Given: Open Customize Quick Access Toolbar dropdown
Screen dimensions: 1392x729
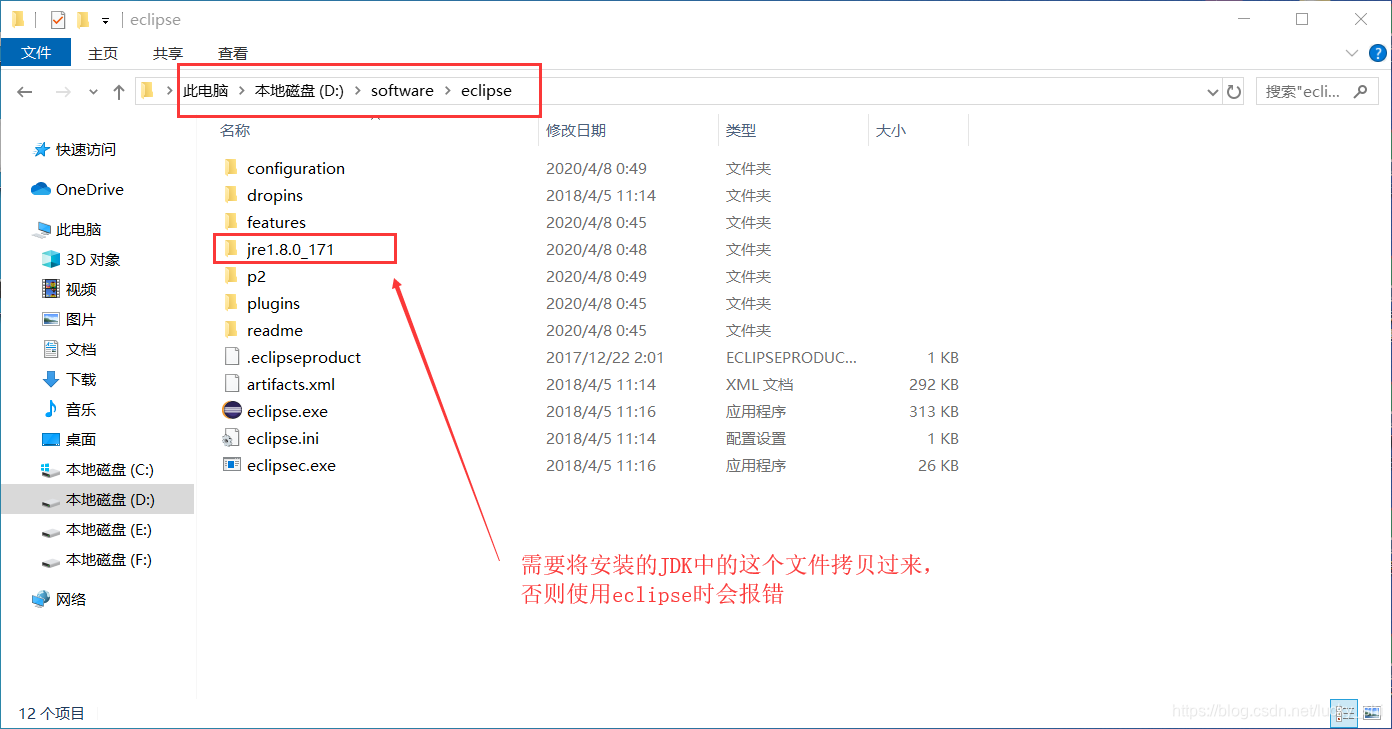Looking at the screenshot, I should (x=105, y=20).
